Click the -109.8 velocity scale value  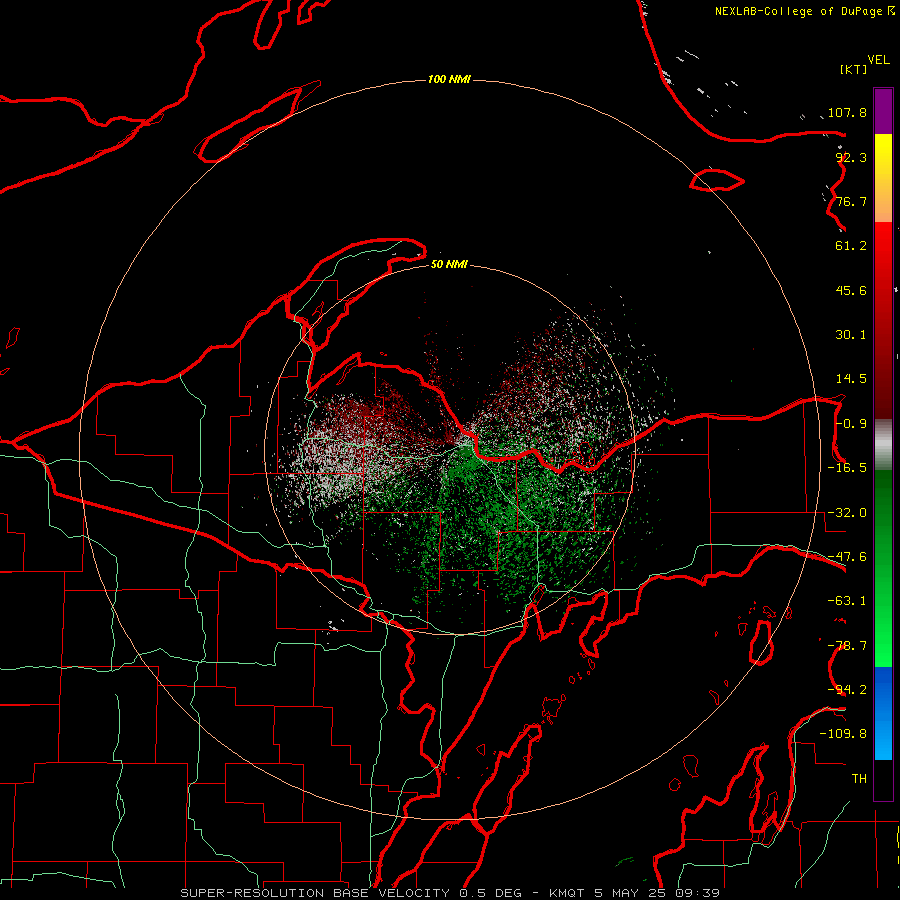843,734
